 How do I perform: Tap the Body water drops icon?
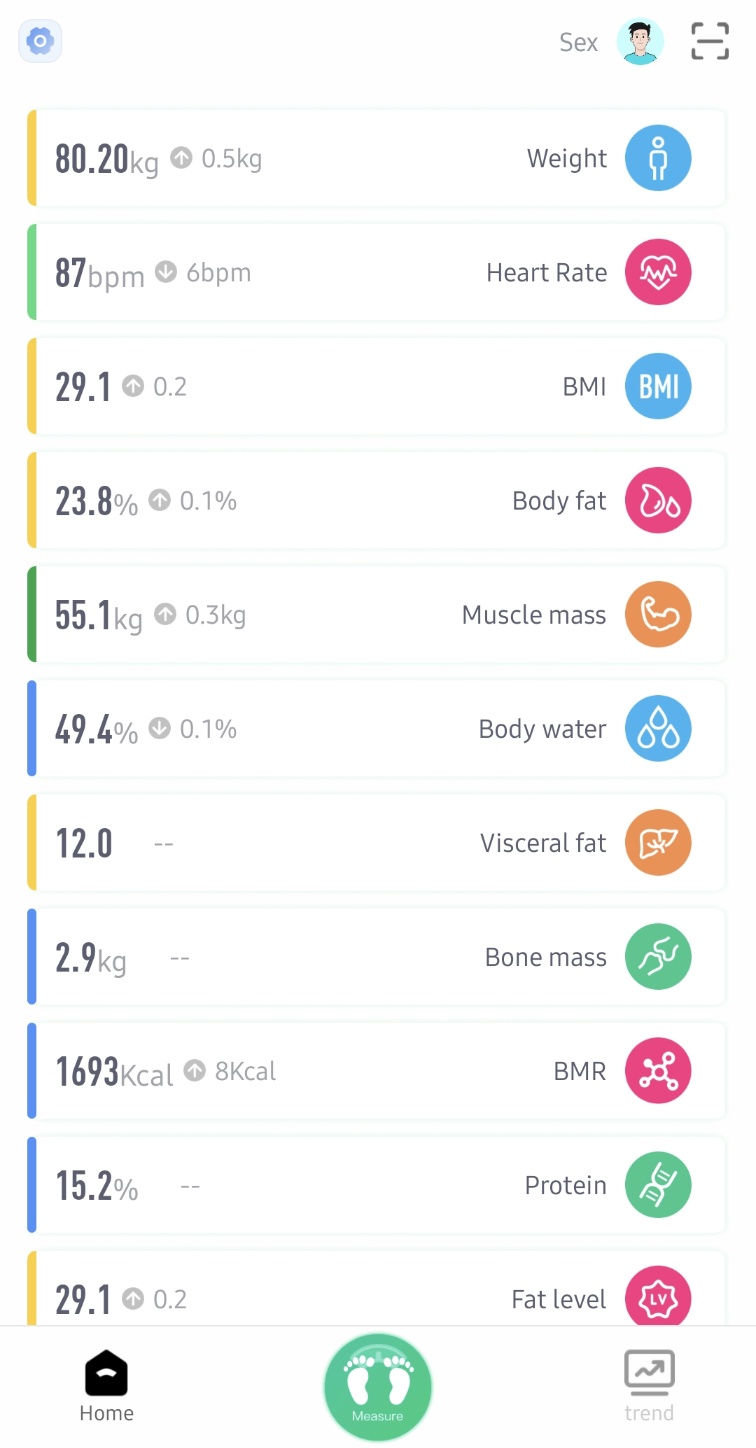pyautogui.click(x=658, y=728)
